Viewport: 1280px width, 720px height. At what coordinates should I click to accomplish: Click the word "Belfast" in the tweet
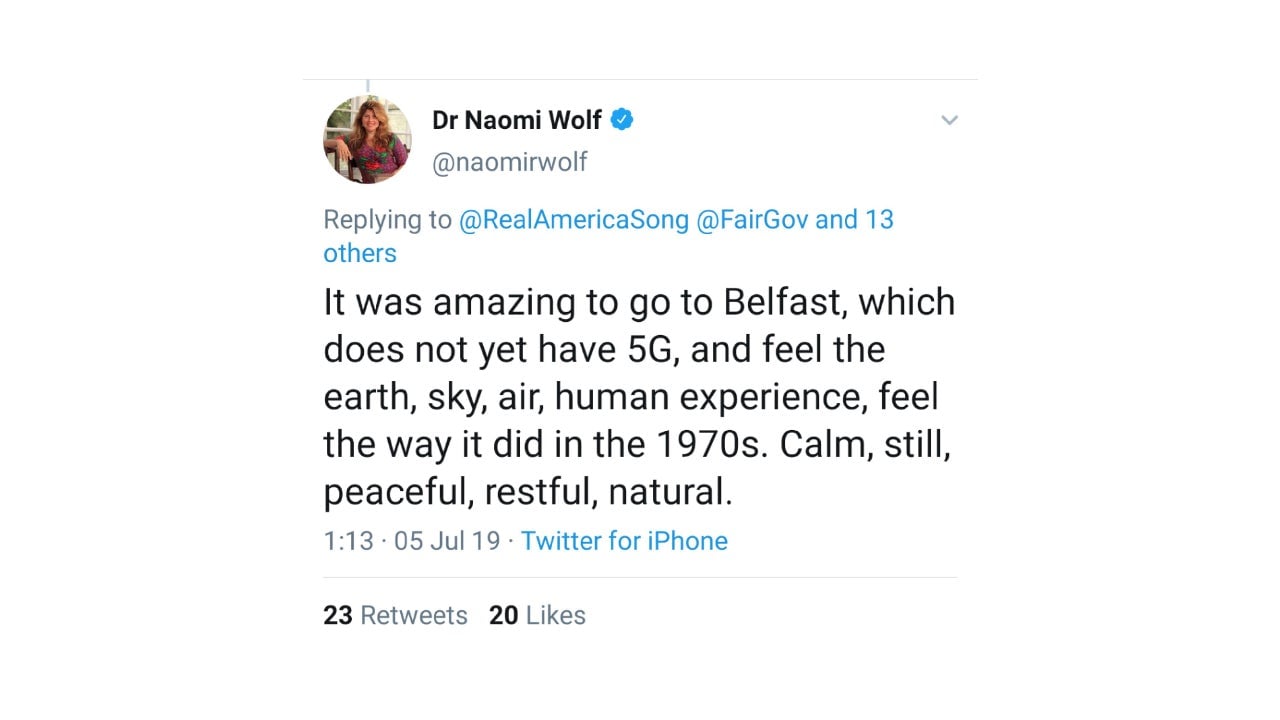[x=785, y=302]
